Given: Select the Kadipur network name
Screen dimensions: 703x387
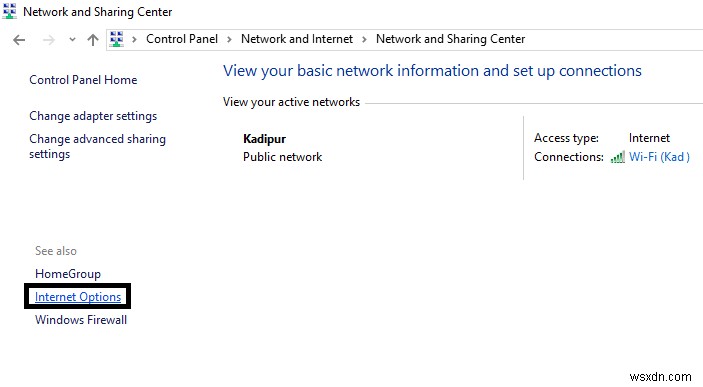Looking at the screenshot, I should point(265,139).
